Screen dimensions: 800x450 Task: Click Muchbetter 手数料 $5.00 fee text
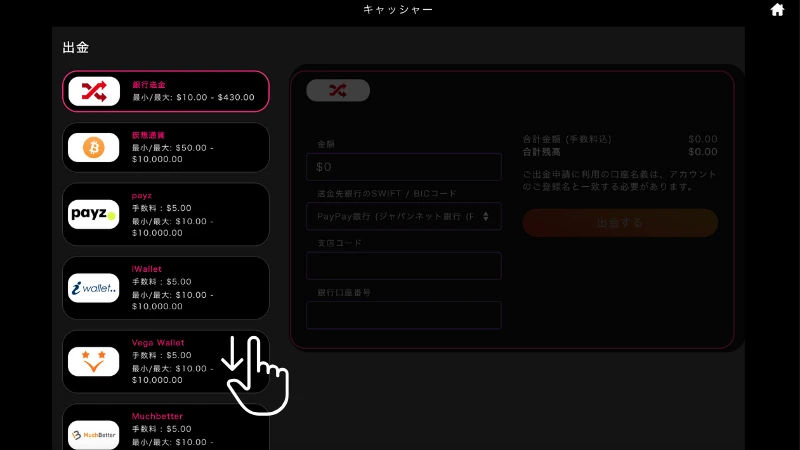[162, 429]
